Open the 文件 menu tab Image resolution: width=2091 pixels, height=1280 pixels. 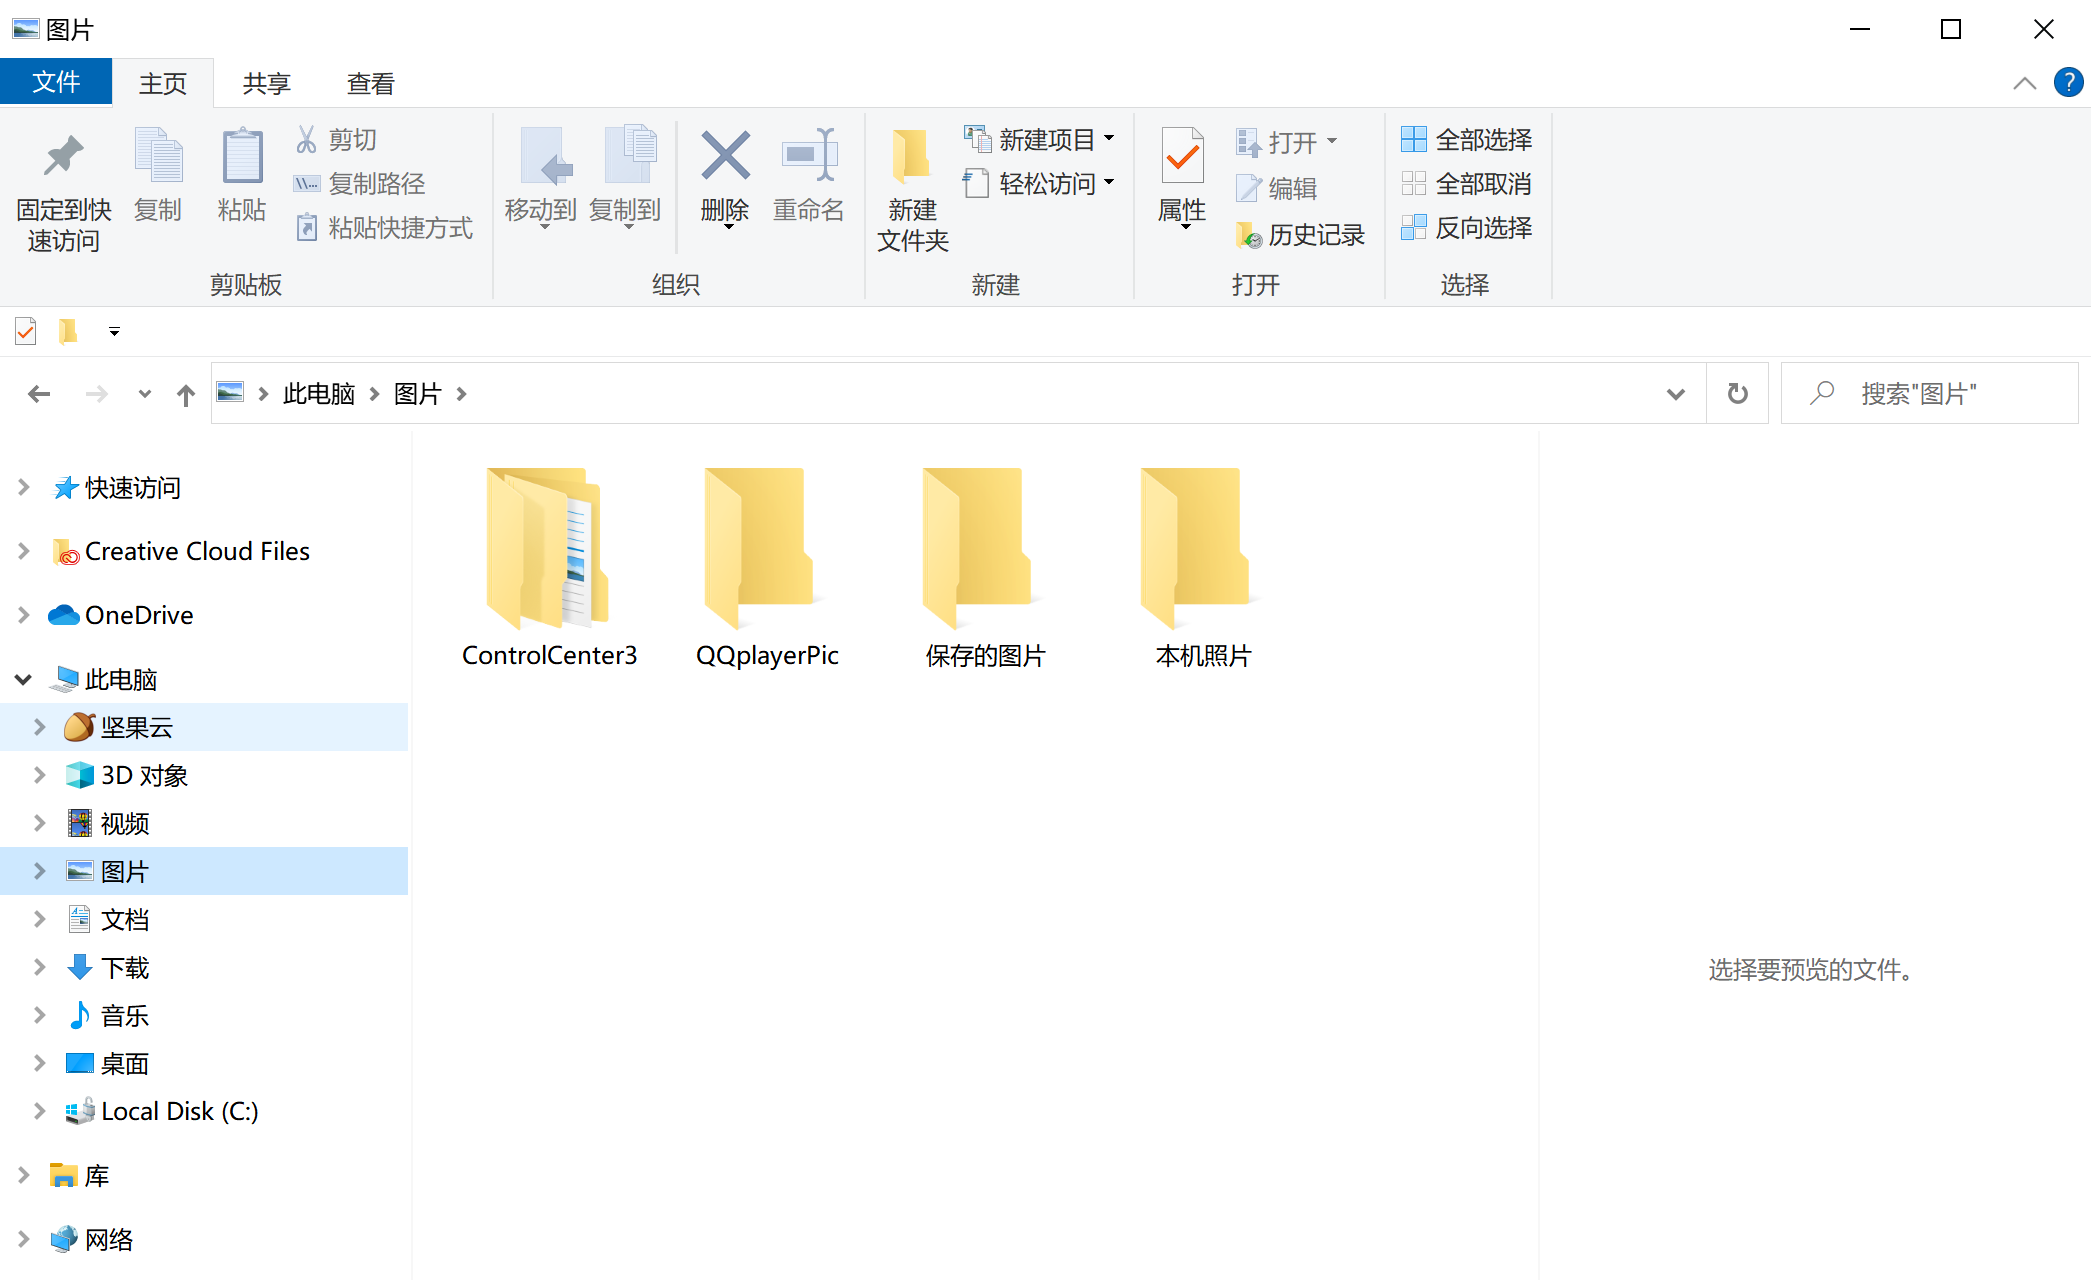click(56, 82)
